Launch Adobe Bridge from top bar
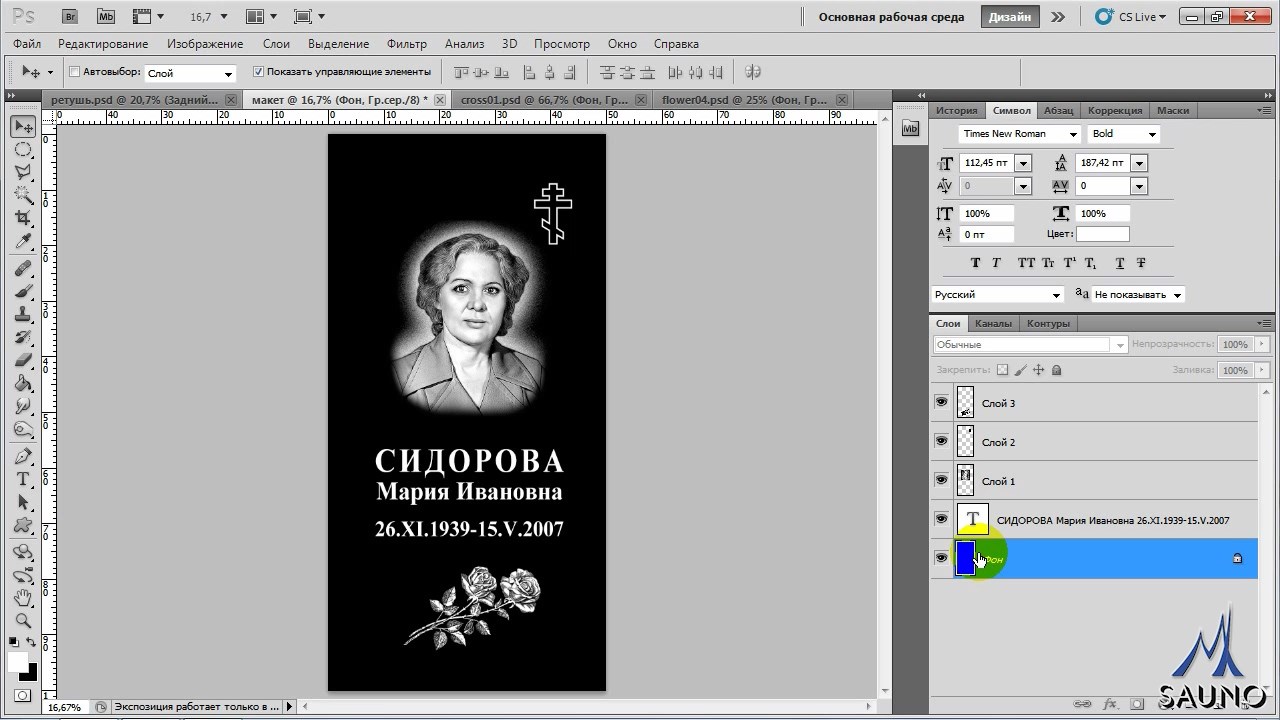The width and height of the screenshot is (1280, 720). [x=69, y=17]
